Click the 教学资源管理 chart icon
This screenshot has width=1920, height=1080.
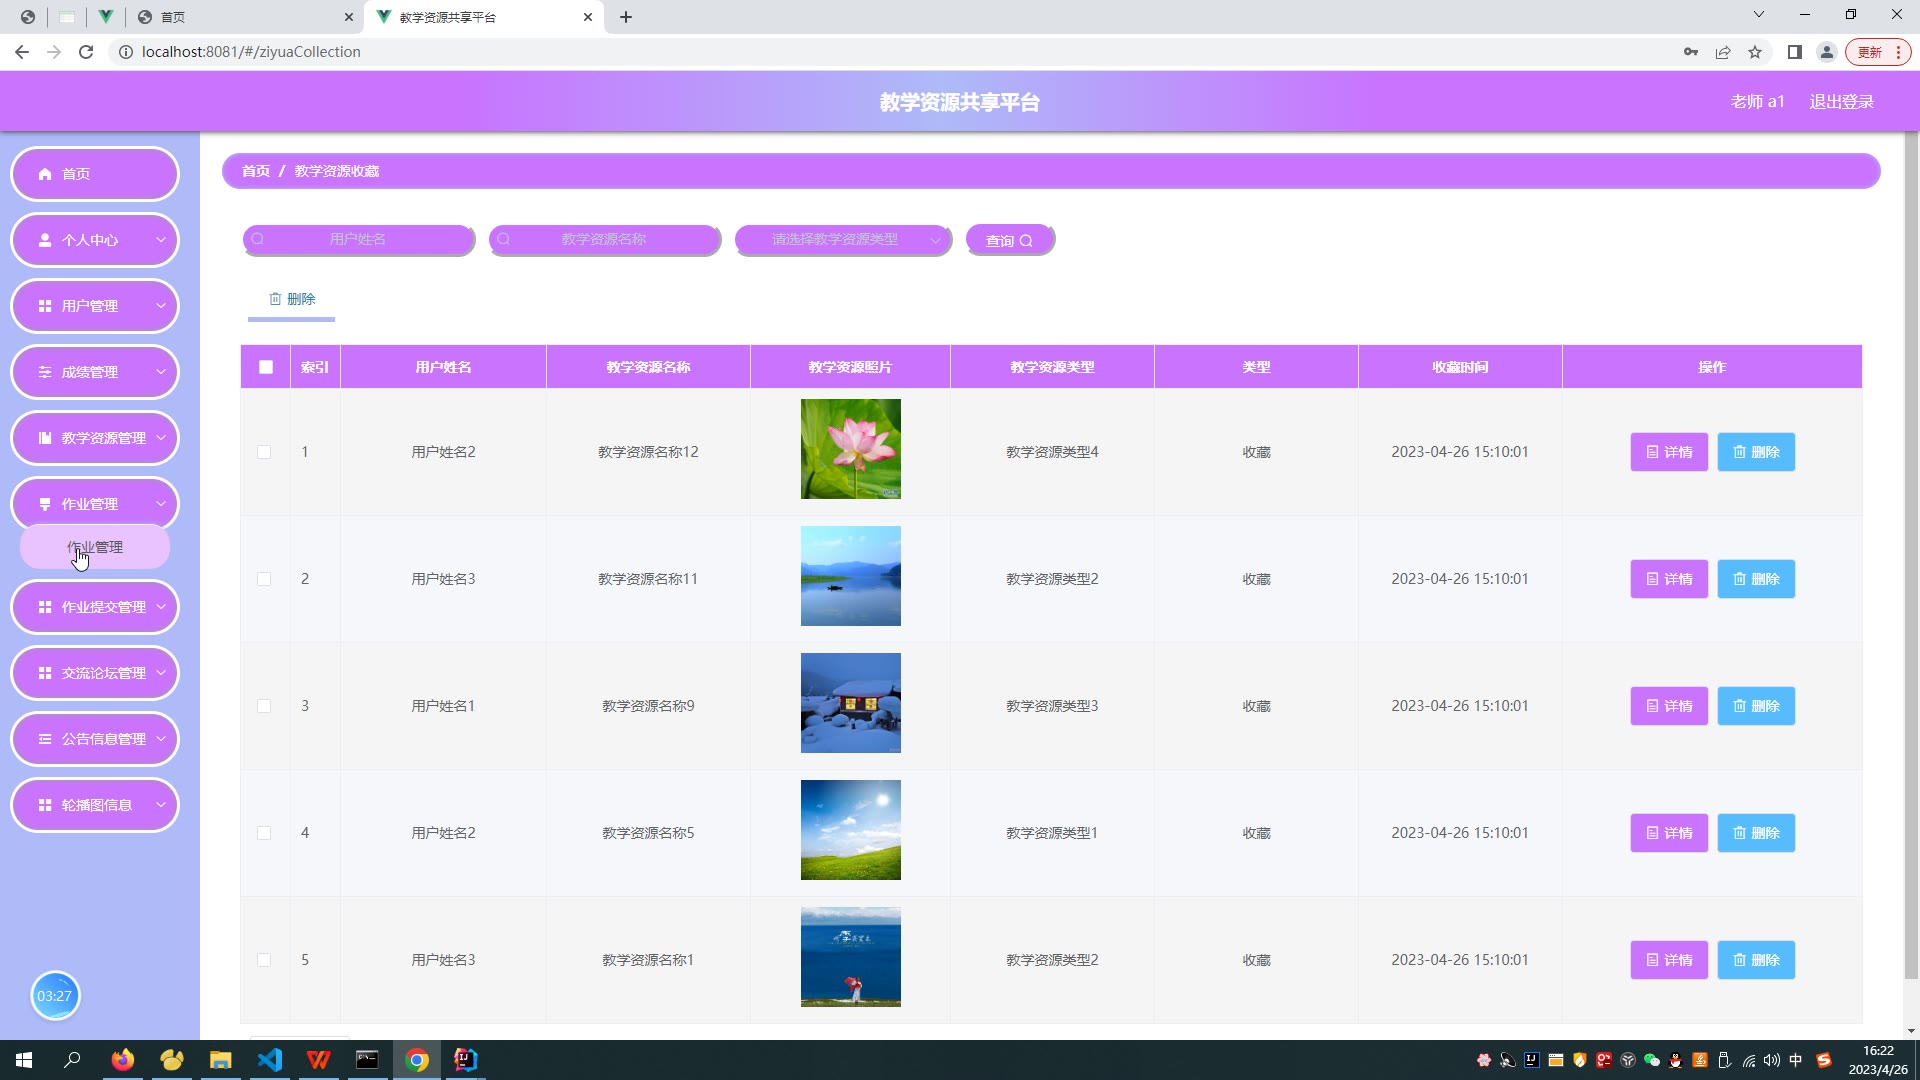[x=45, y=438]
